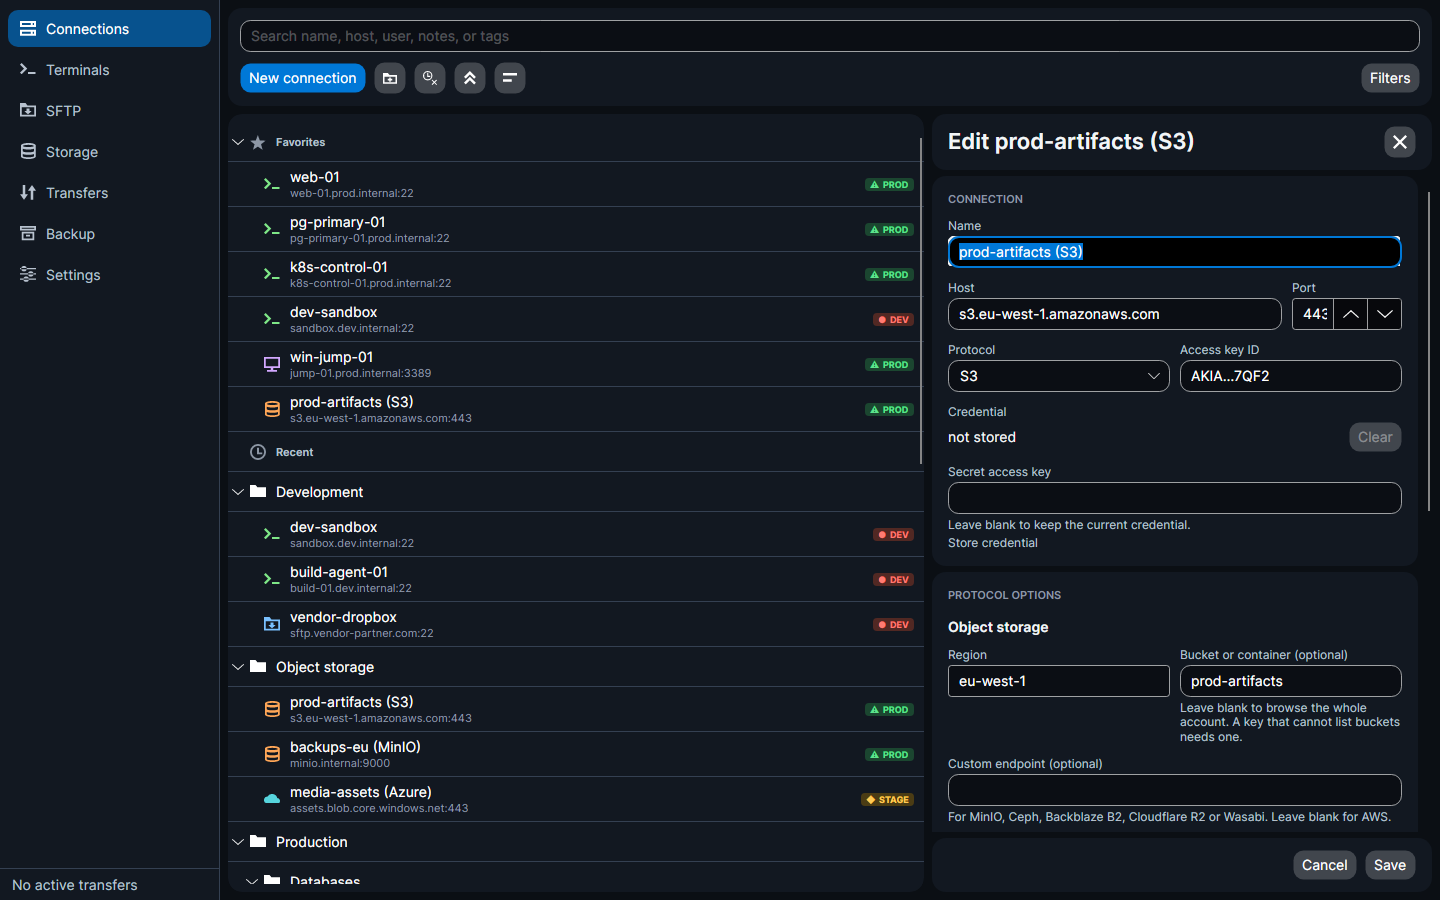Click the Region field eu-west-1
This screenshot has width=1440, height=900.
tap(1058, 681)
